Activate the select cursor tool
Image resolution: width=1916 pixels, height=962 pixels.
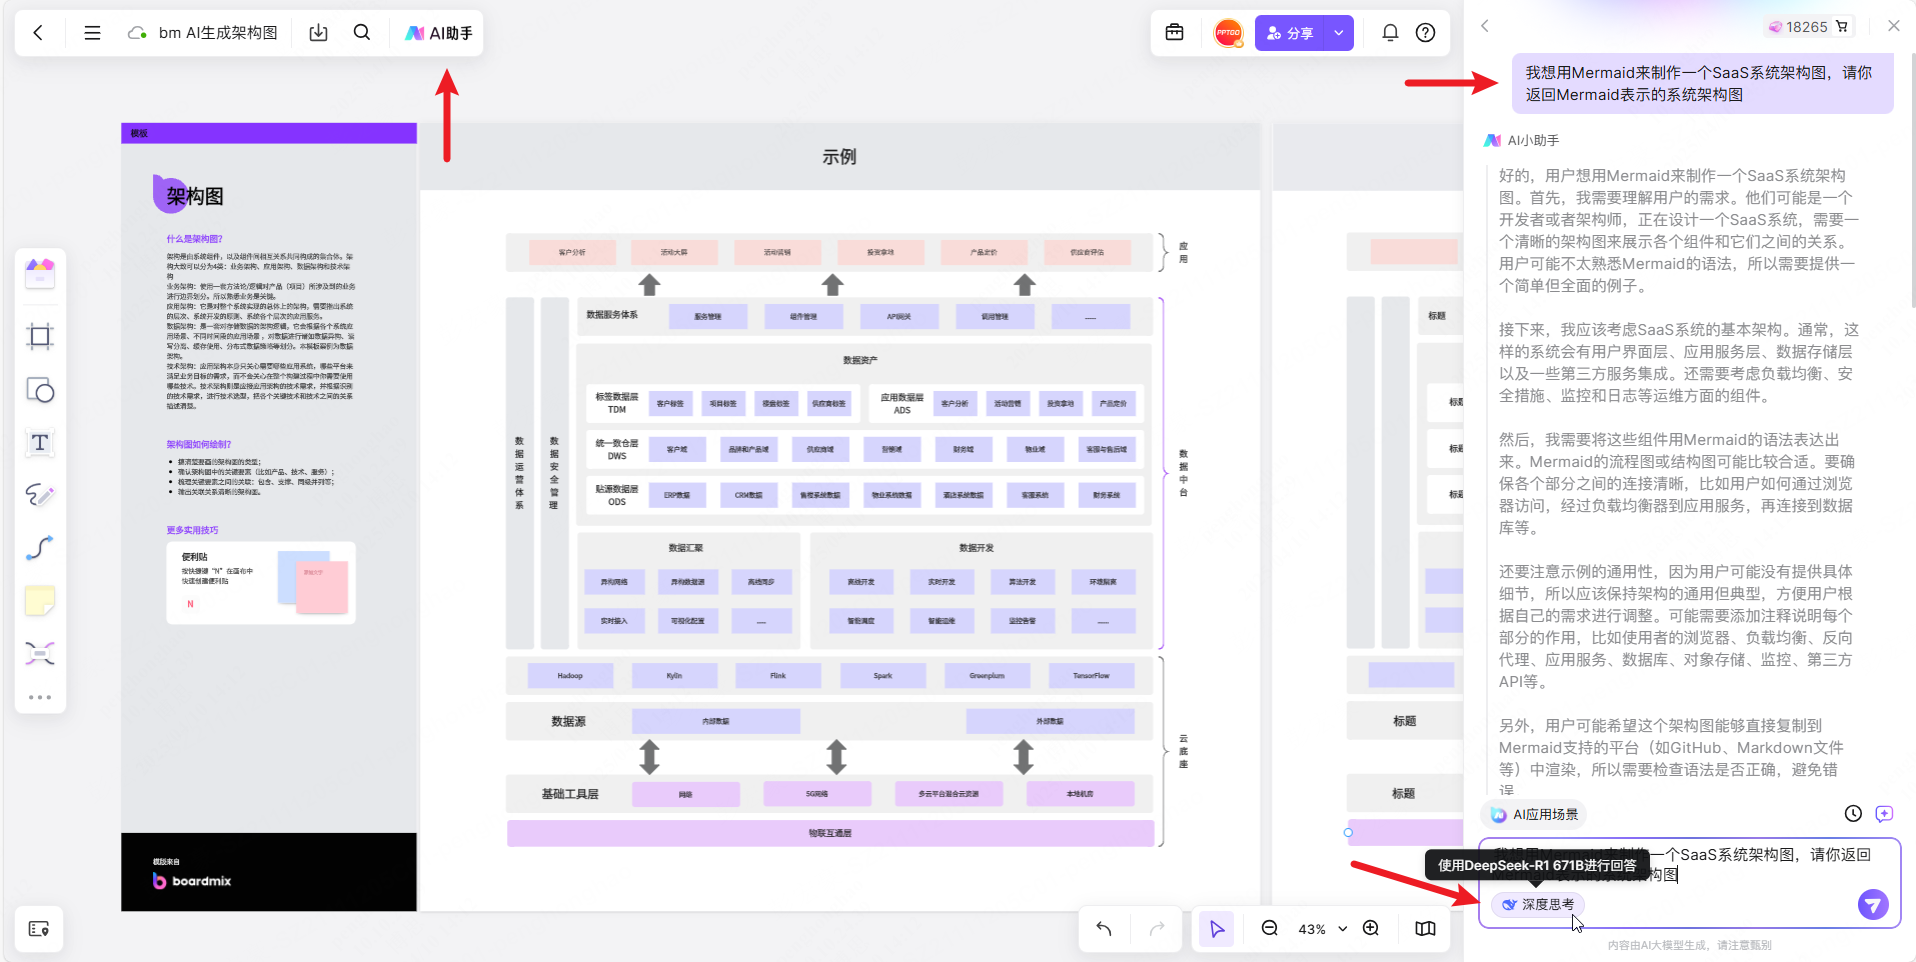tap(1217, 929)
